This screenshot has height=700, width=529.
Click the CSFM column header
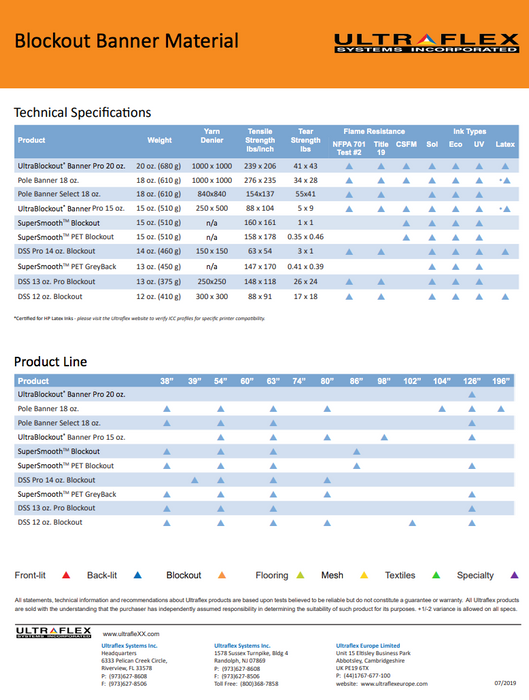[406, 144]
